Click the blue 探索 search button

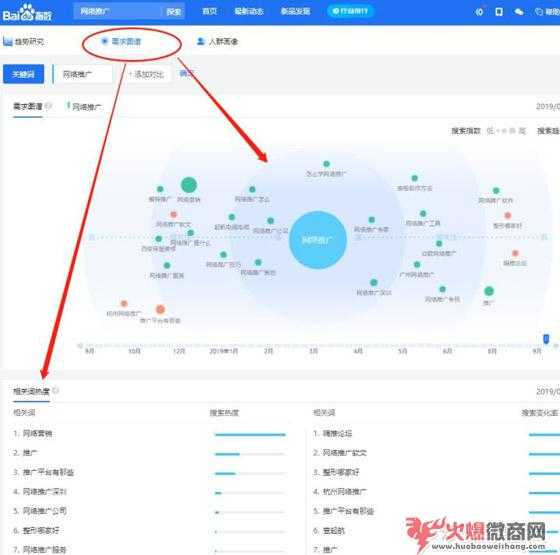pos(174,12)
